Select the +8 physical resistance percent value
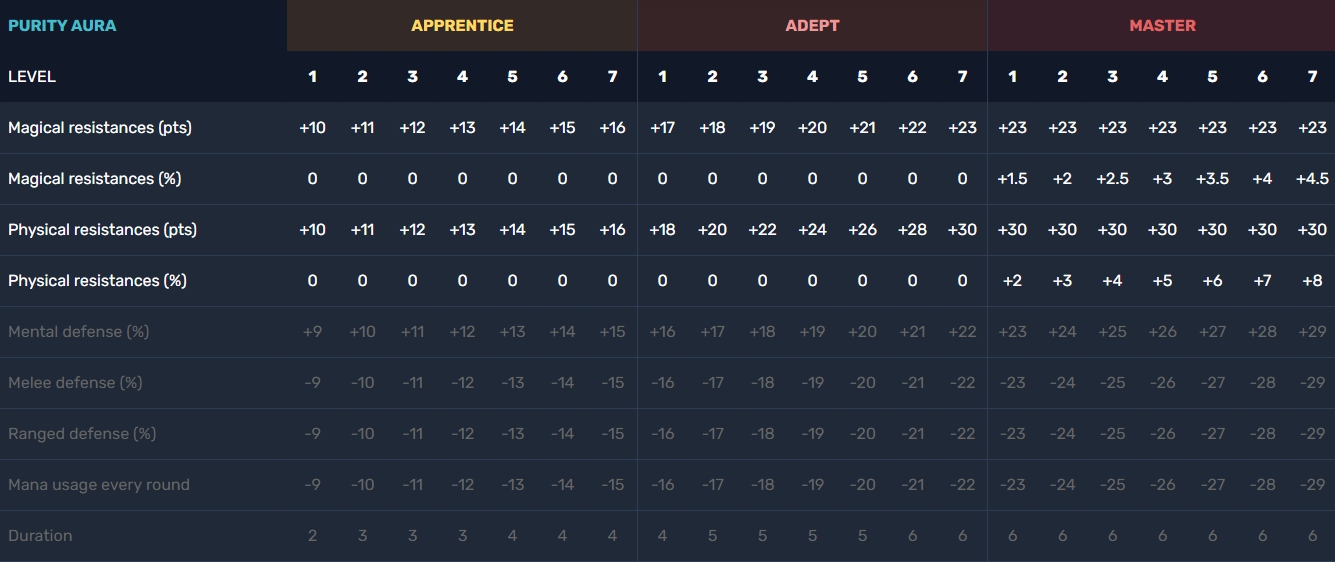 1312,281
